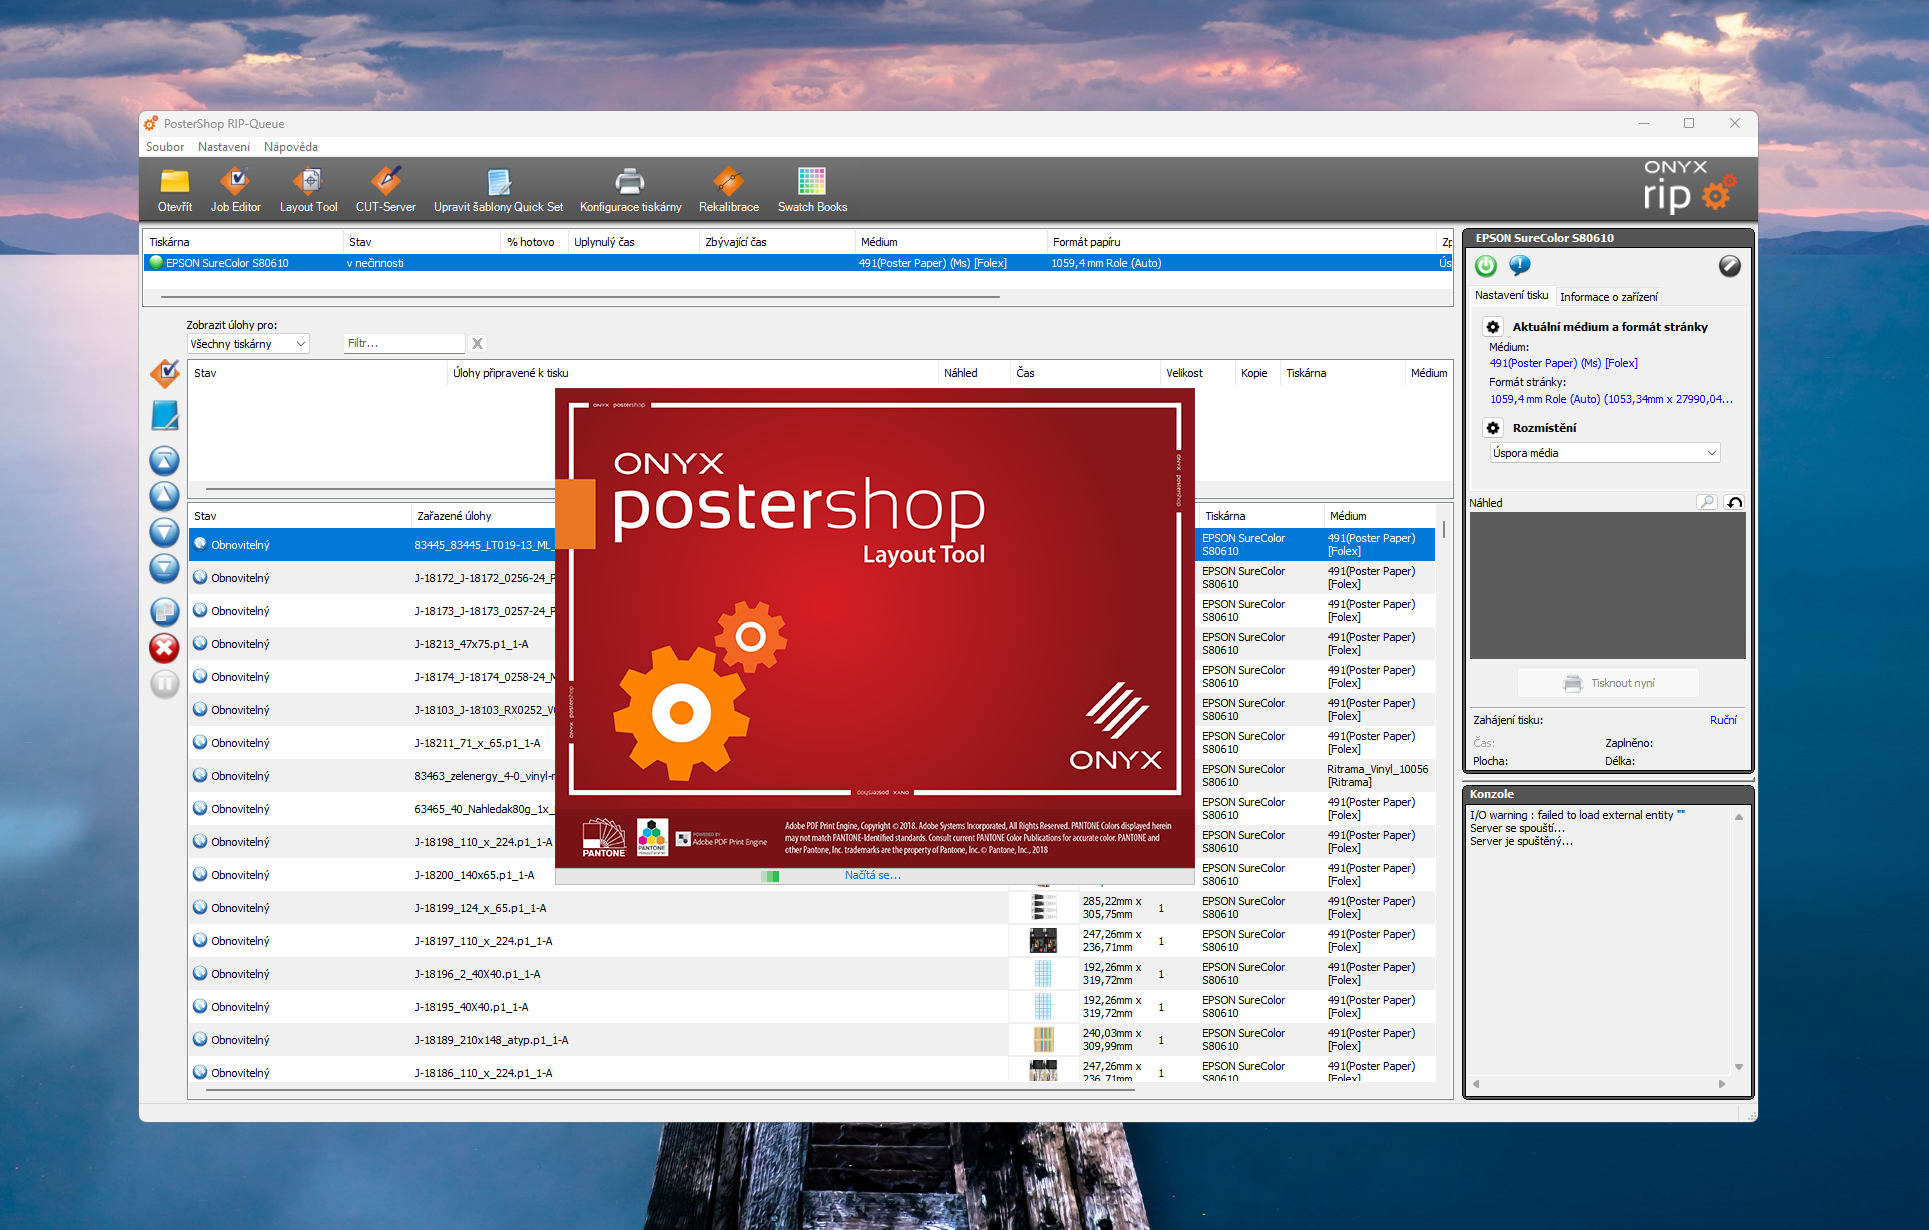The width and height of the screenshot is (1929, 1230).
Task: Click thumbnail of job J-18197_110_x_224
Action: coord(1043,941)
